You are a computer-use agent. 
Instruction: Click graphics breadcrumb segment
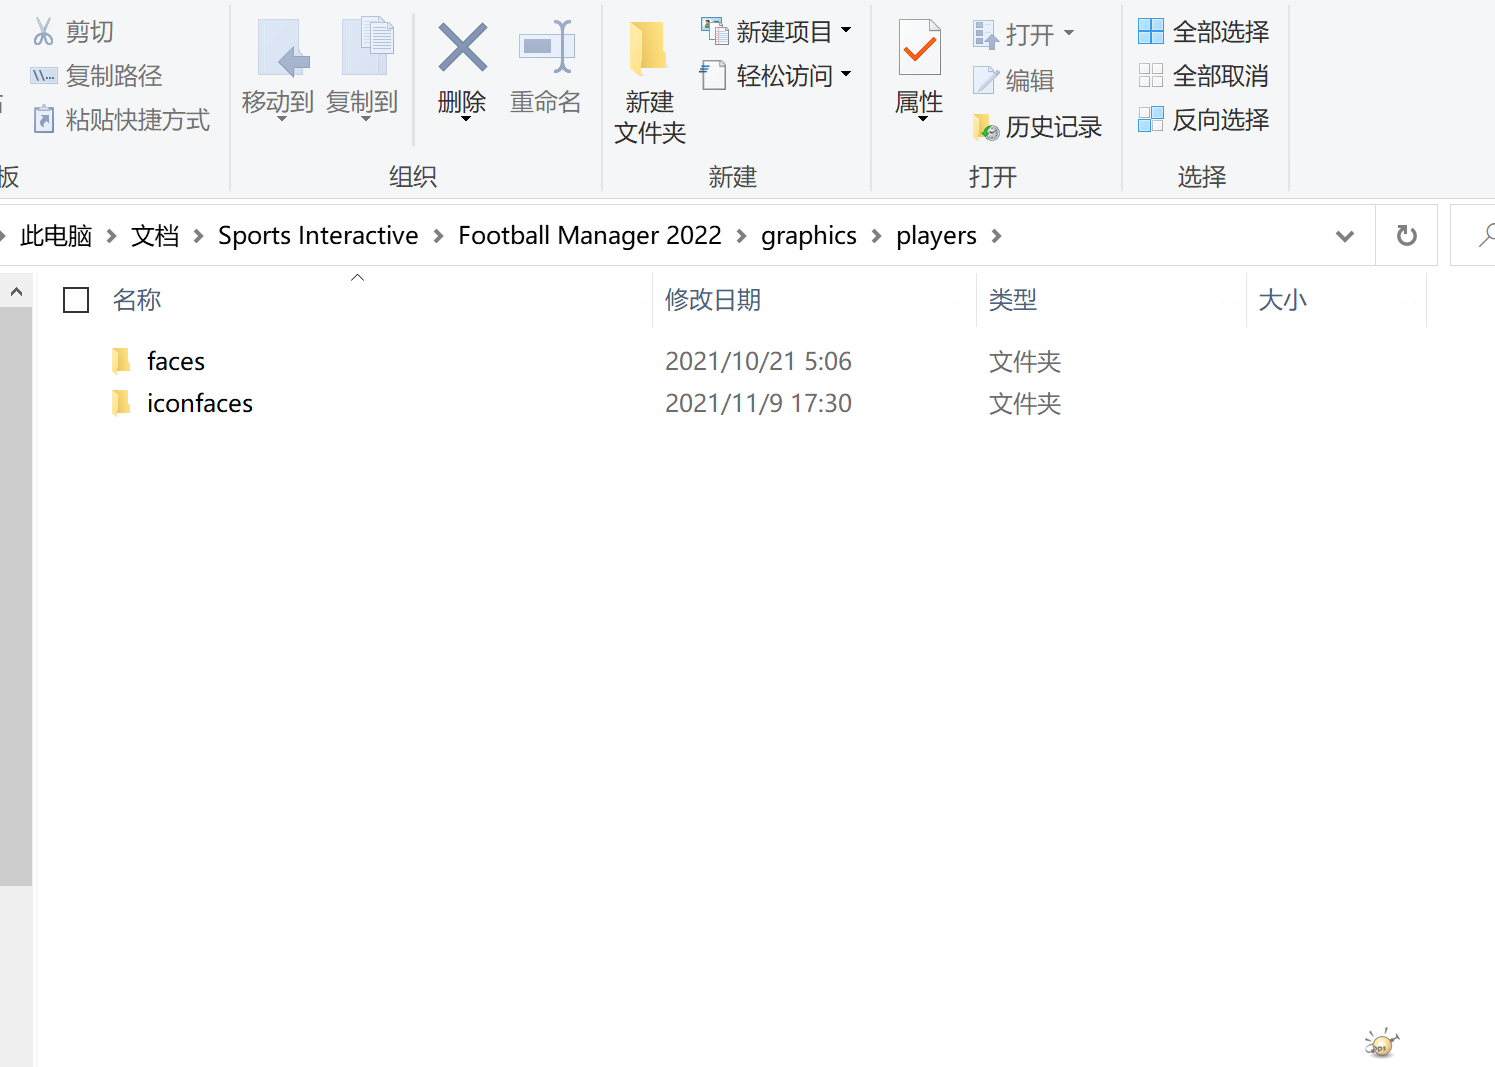pyautogui.click(x=809, y=236)
